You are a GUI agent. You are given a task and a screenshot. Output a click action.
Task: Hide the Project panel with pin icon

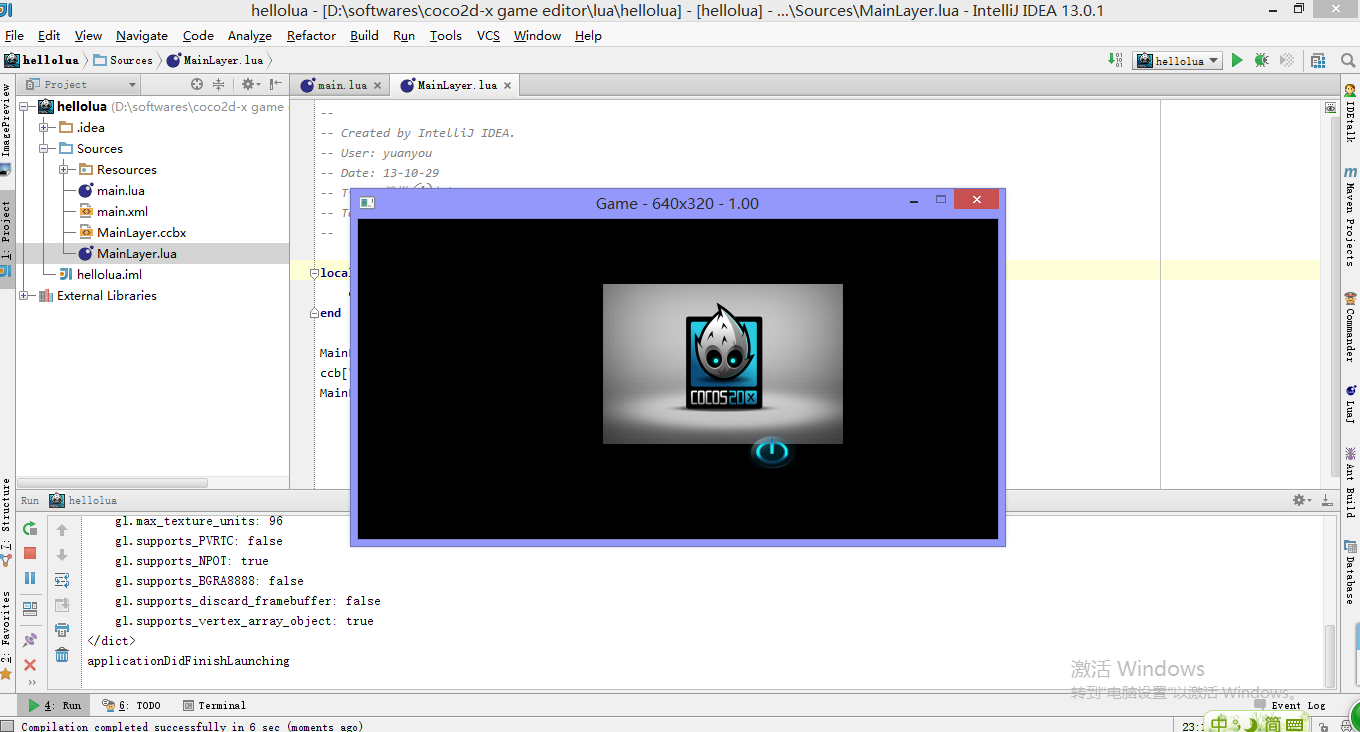(276, 85)
